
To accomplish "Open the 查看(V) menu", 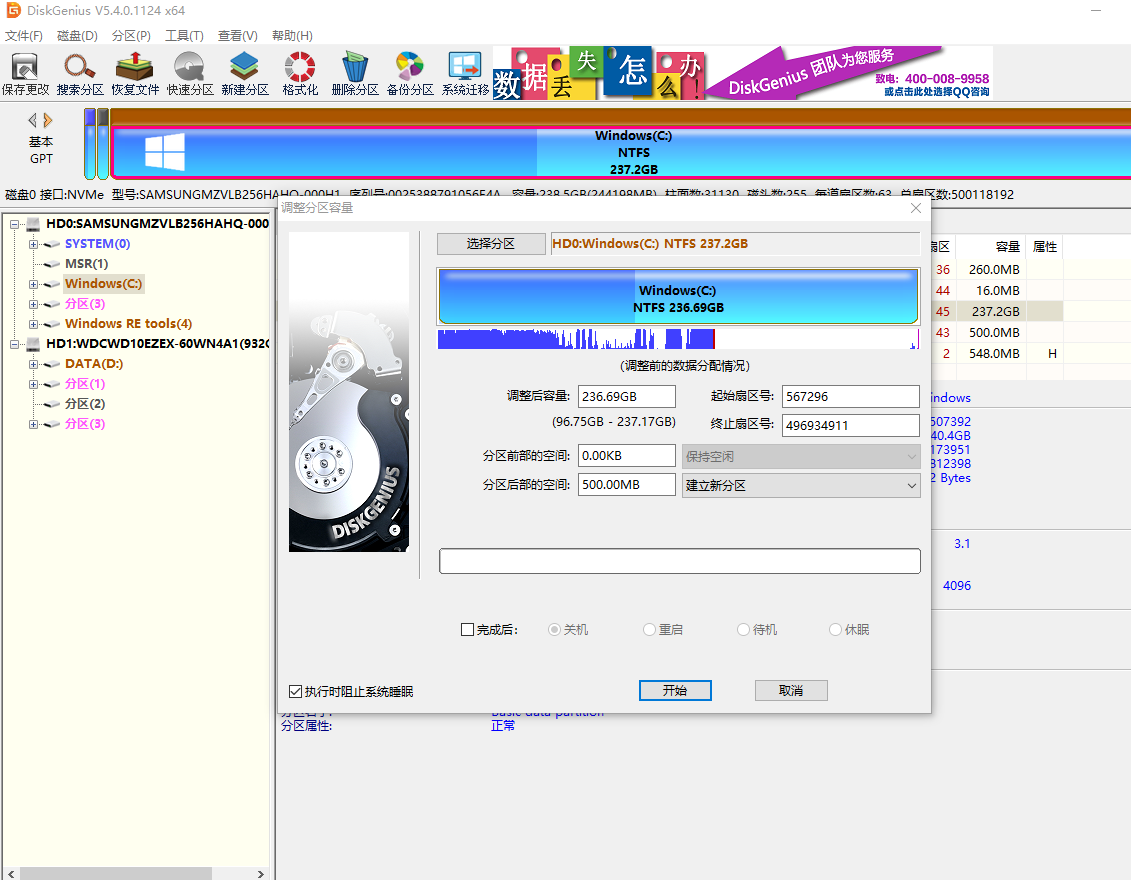I will (237, 35).
